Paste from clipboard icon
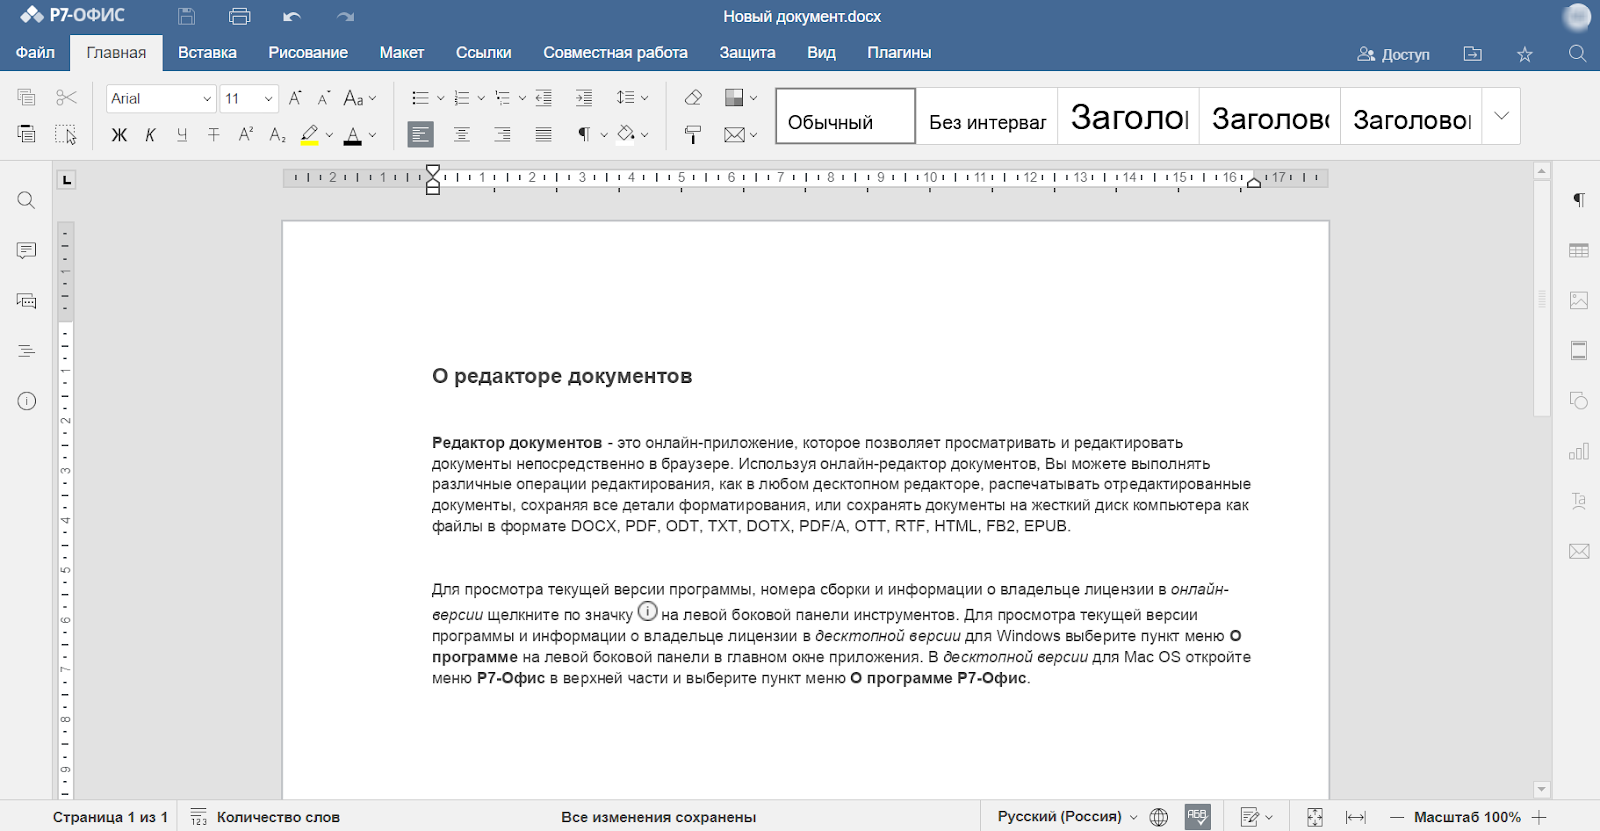Image resolution: width=1600 pixels, height=831 pixels. [27, 134]
